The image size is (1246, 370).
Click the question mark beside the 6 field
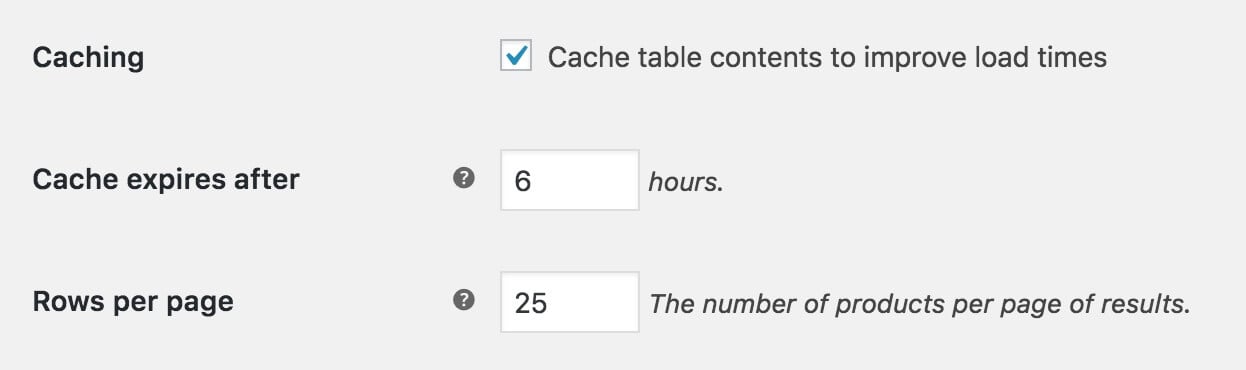[x=463, y=179]
